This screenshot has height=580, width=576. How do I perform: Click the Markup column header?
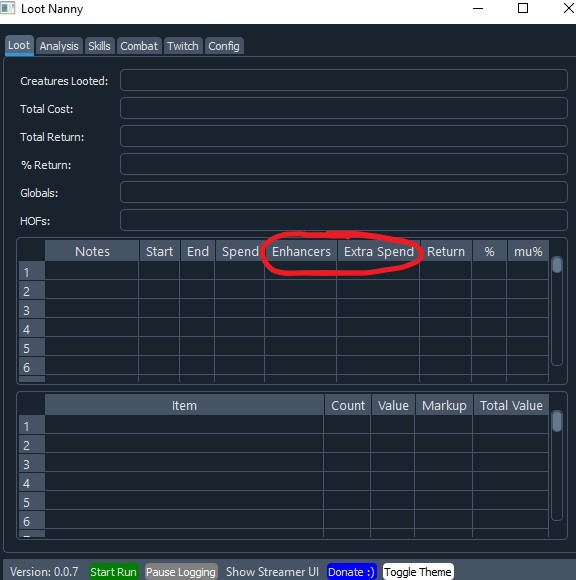pyautogui.click(x=444, y=405)
